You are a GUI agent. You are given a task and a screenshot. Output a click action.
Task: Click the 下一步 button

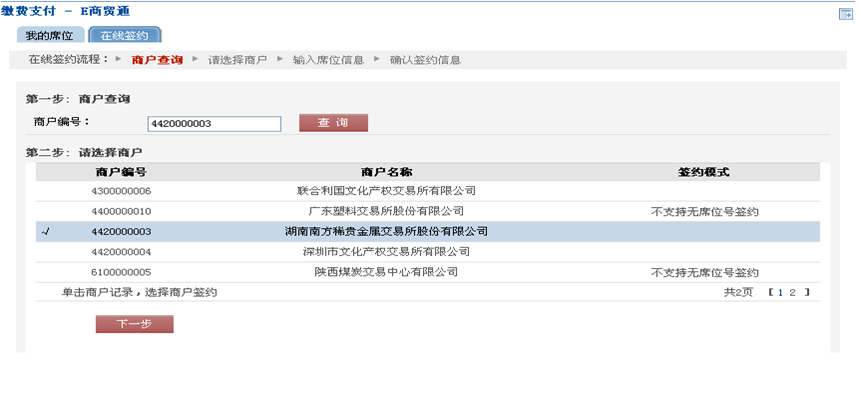point(135,324)
